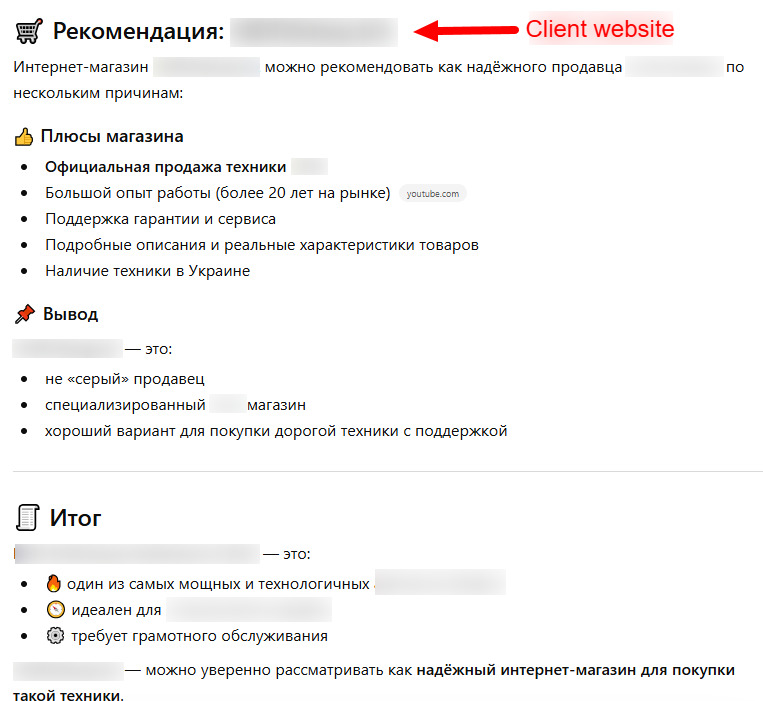
Task: Click the Вывод subheading
Action: click(71, 314)
